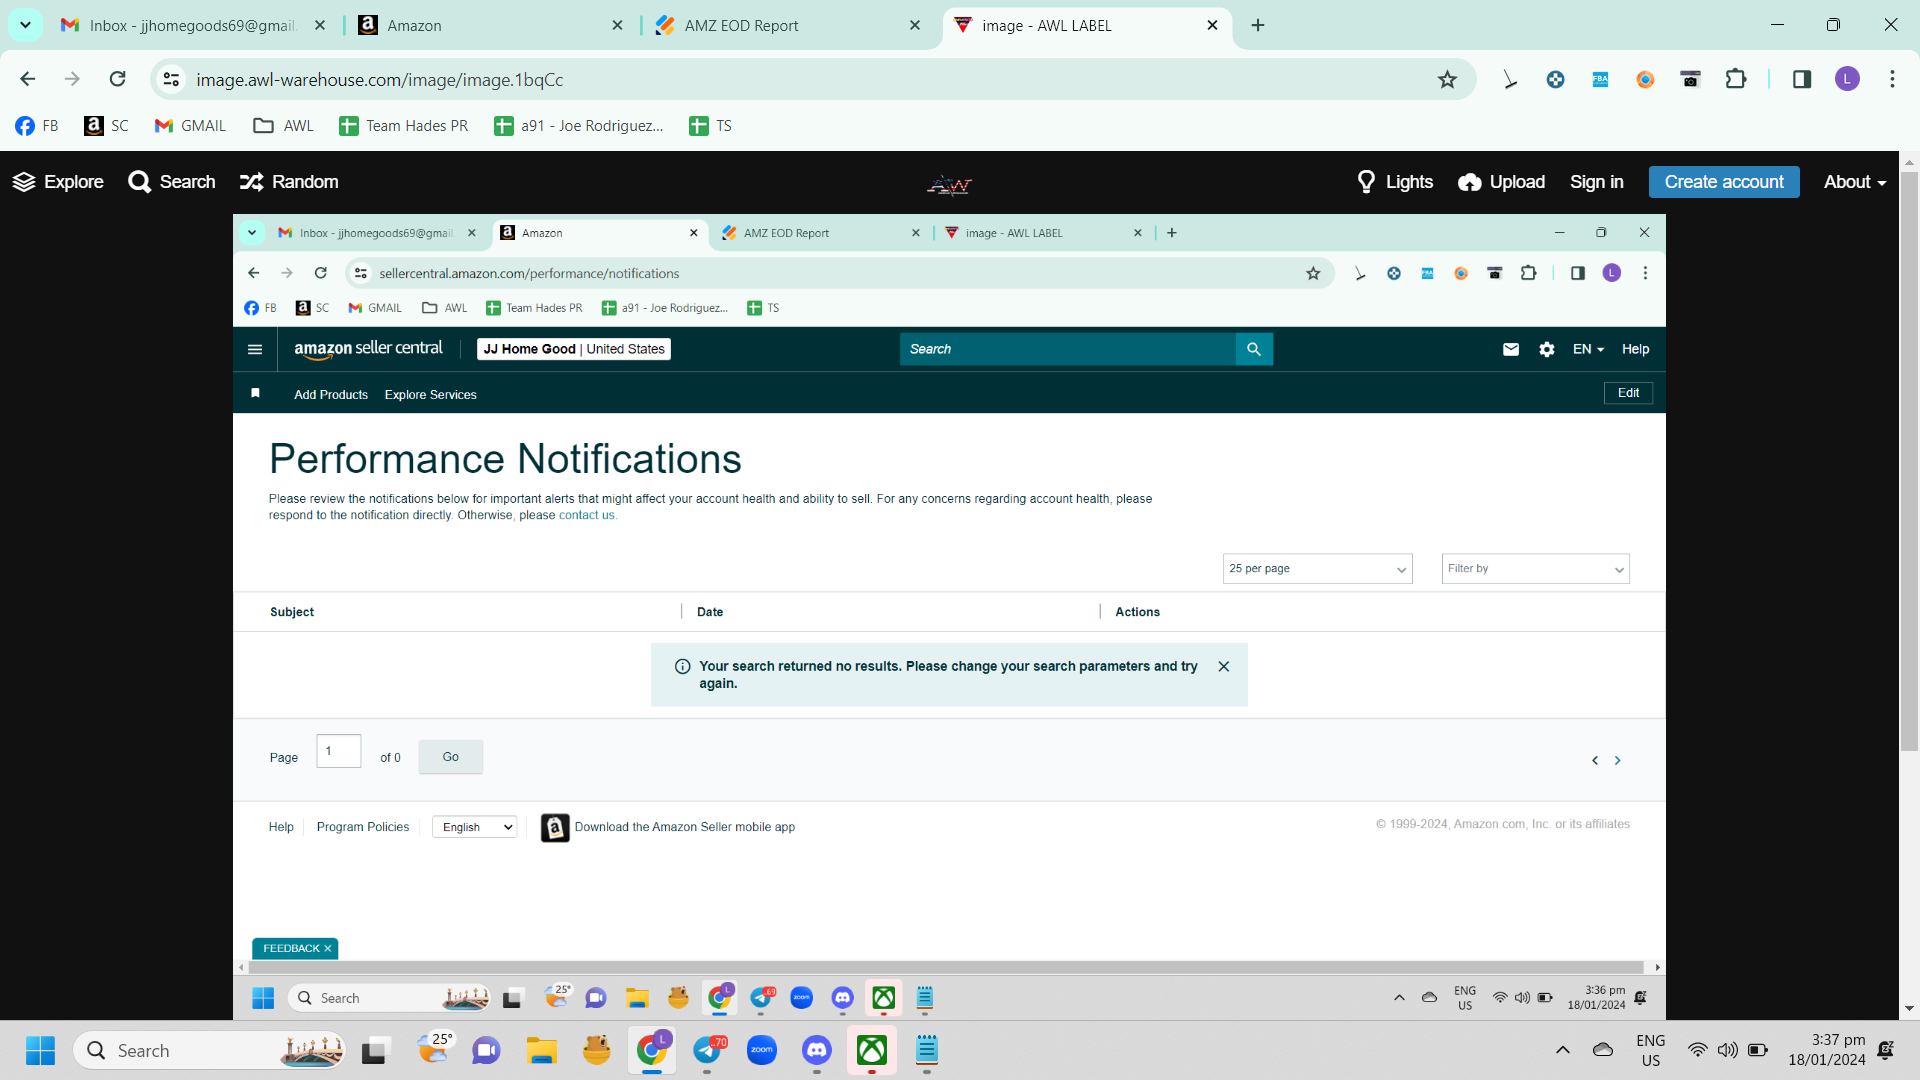Switch to the Amazon browser tab at top
Screen dimensions: 1920x1080
click(490, 26)
